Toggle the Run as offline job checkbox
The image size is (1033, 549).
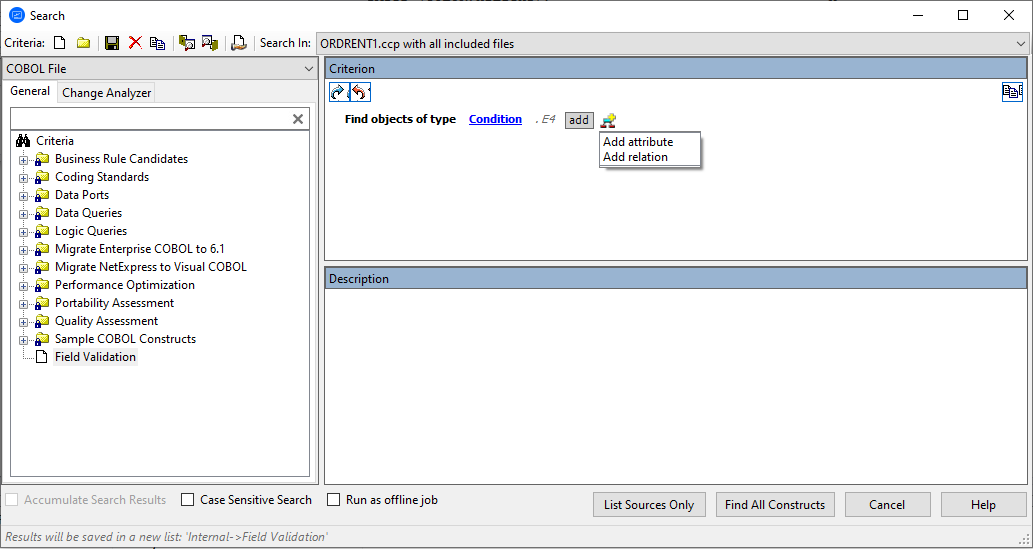point(334,500)
